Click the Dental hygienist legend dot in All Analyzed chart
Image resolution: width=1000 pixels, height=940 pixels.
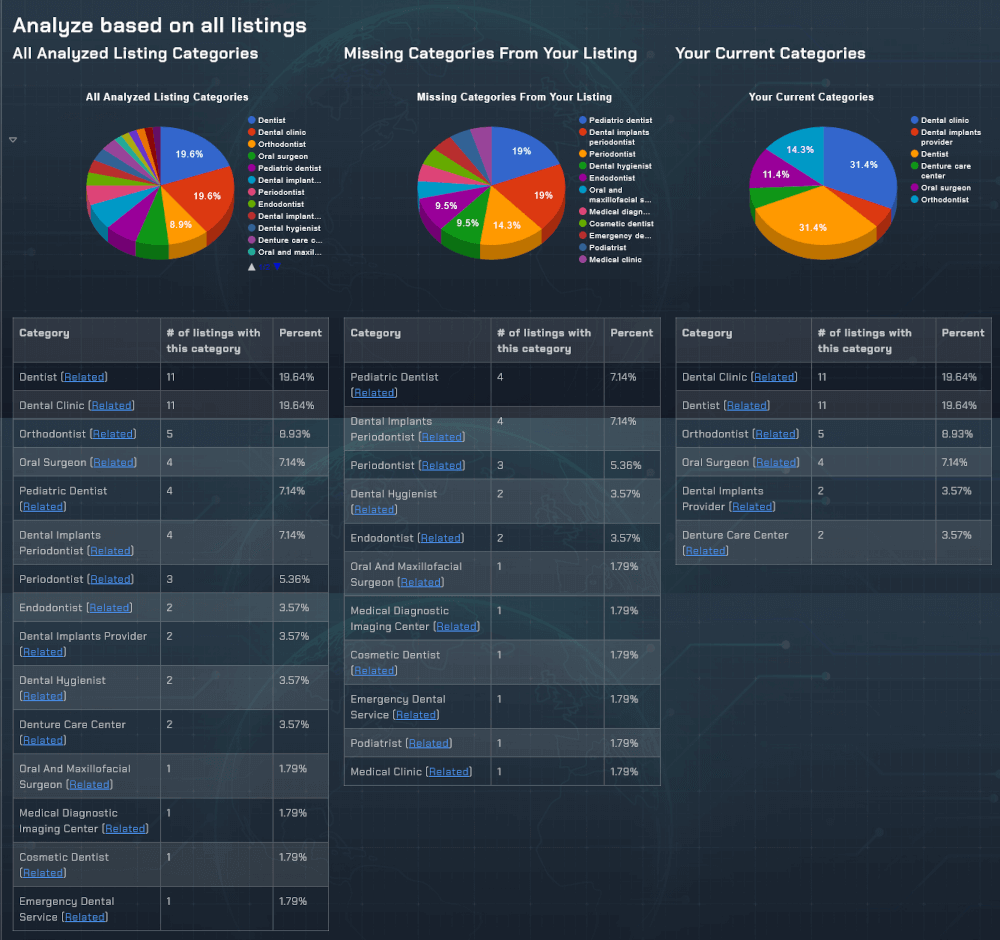tap(251, 229)
